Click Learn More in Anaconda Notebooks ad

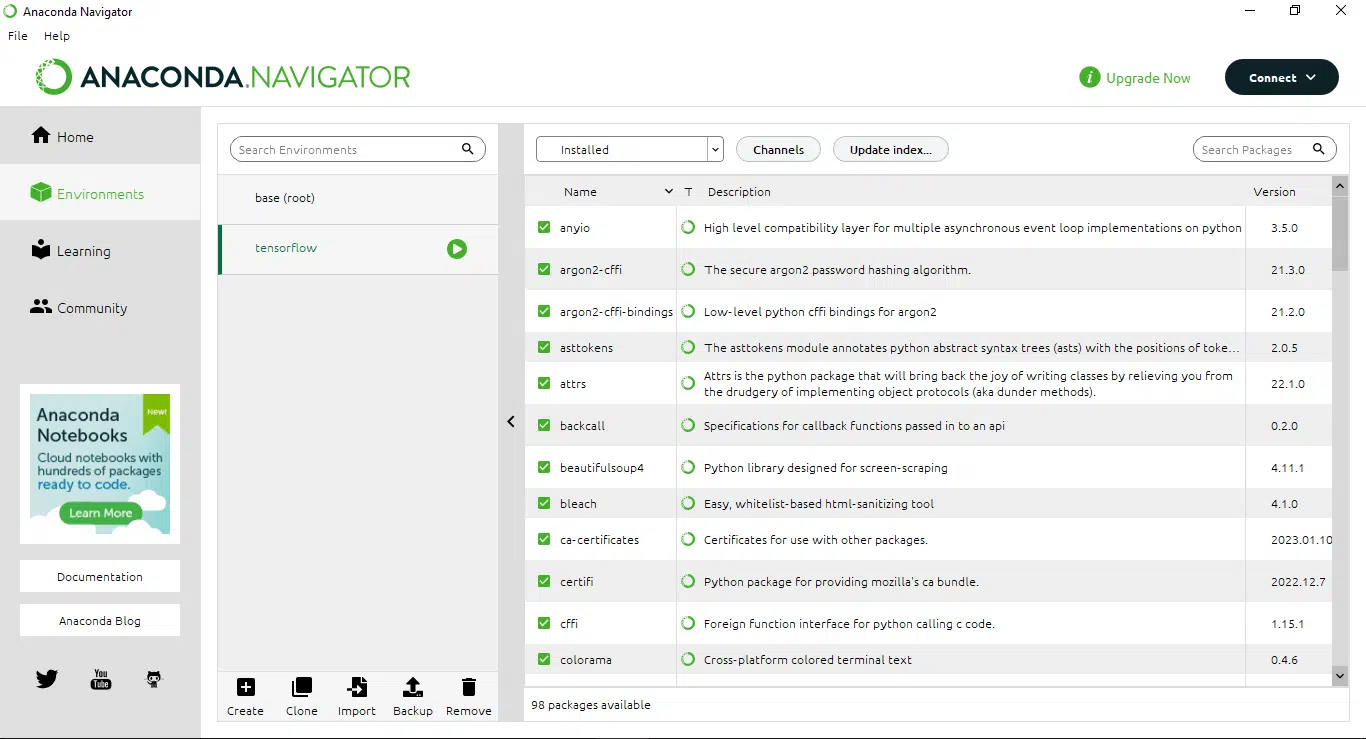(x=100, y=513)
